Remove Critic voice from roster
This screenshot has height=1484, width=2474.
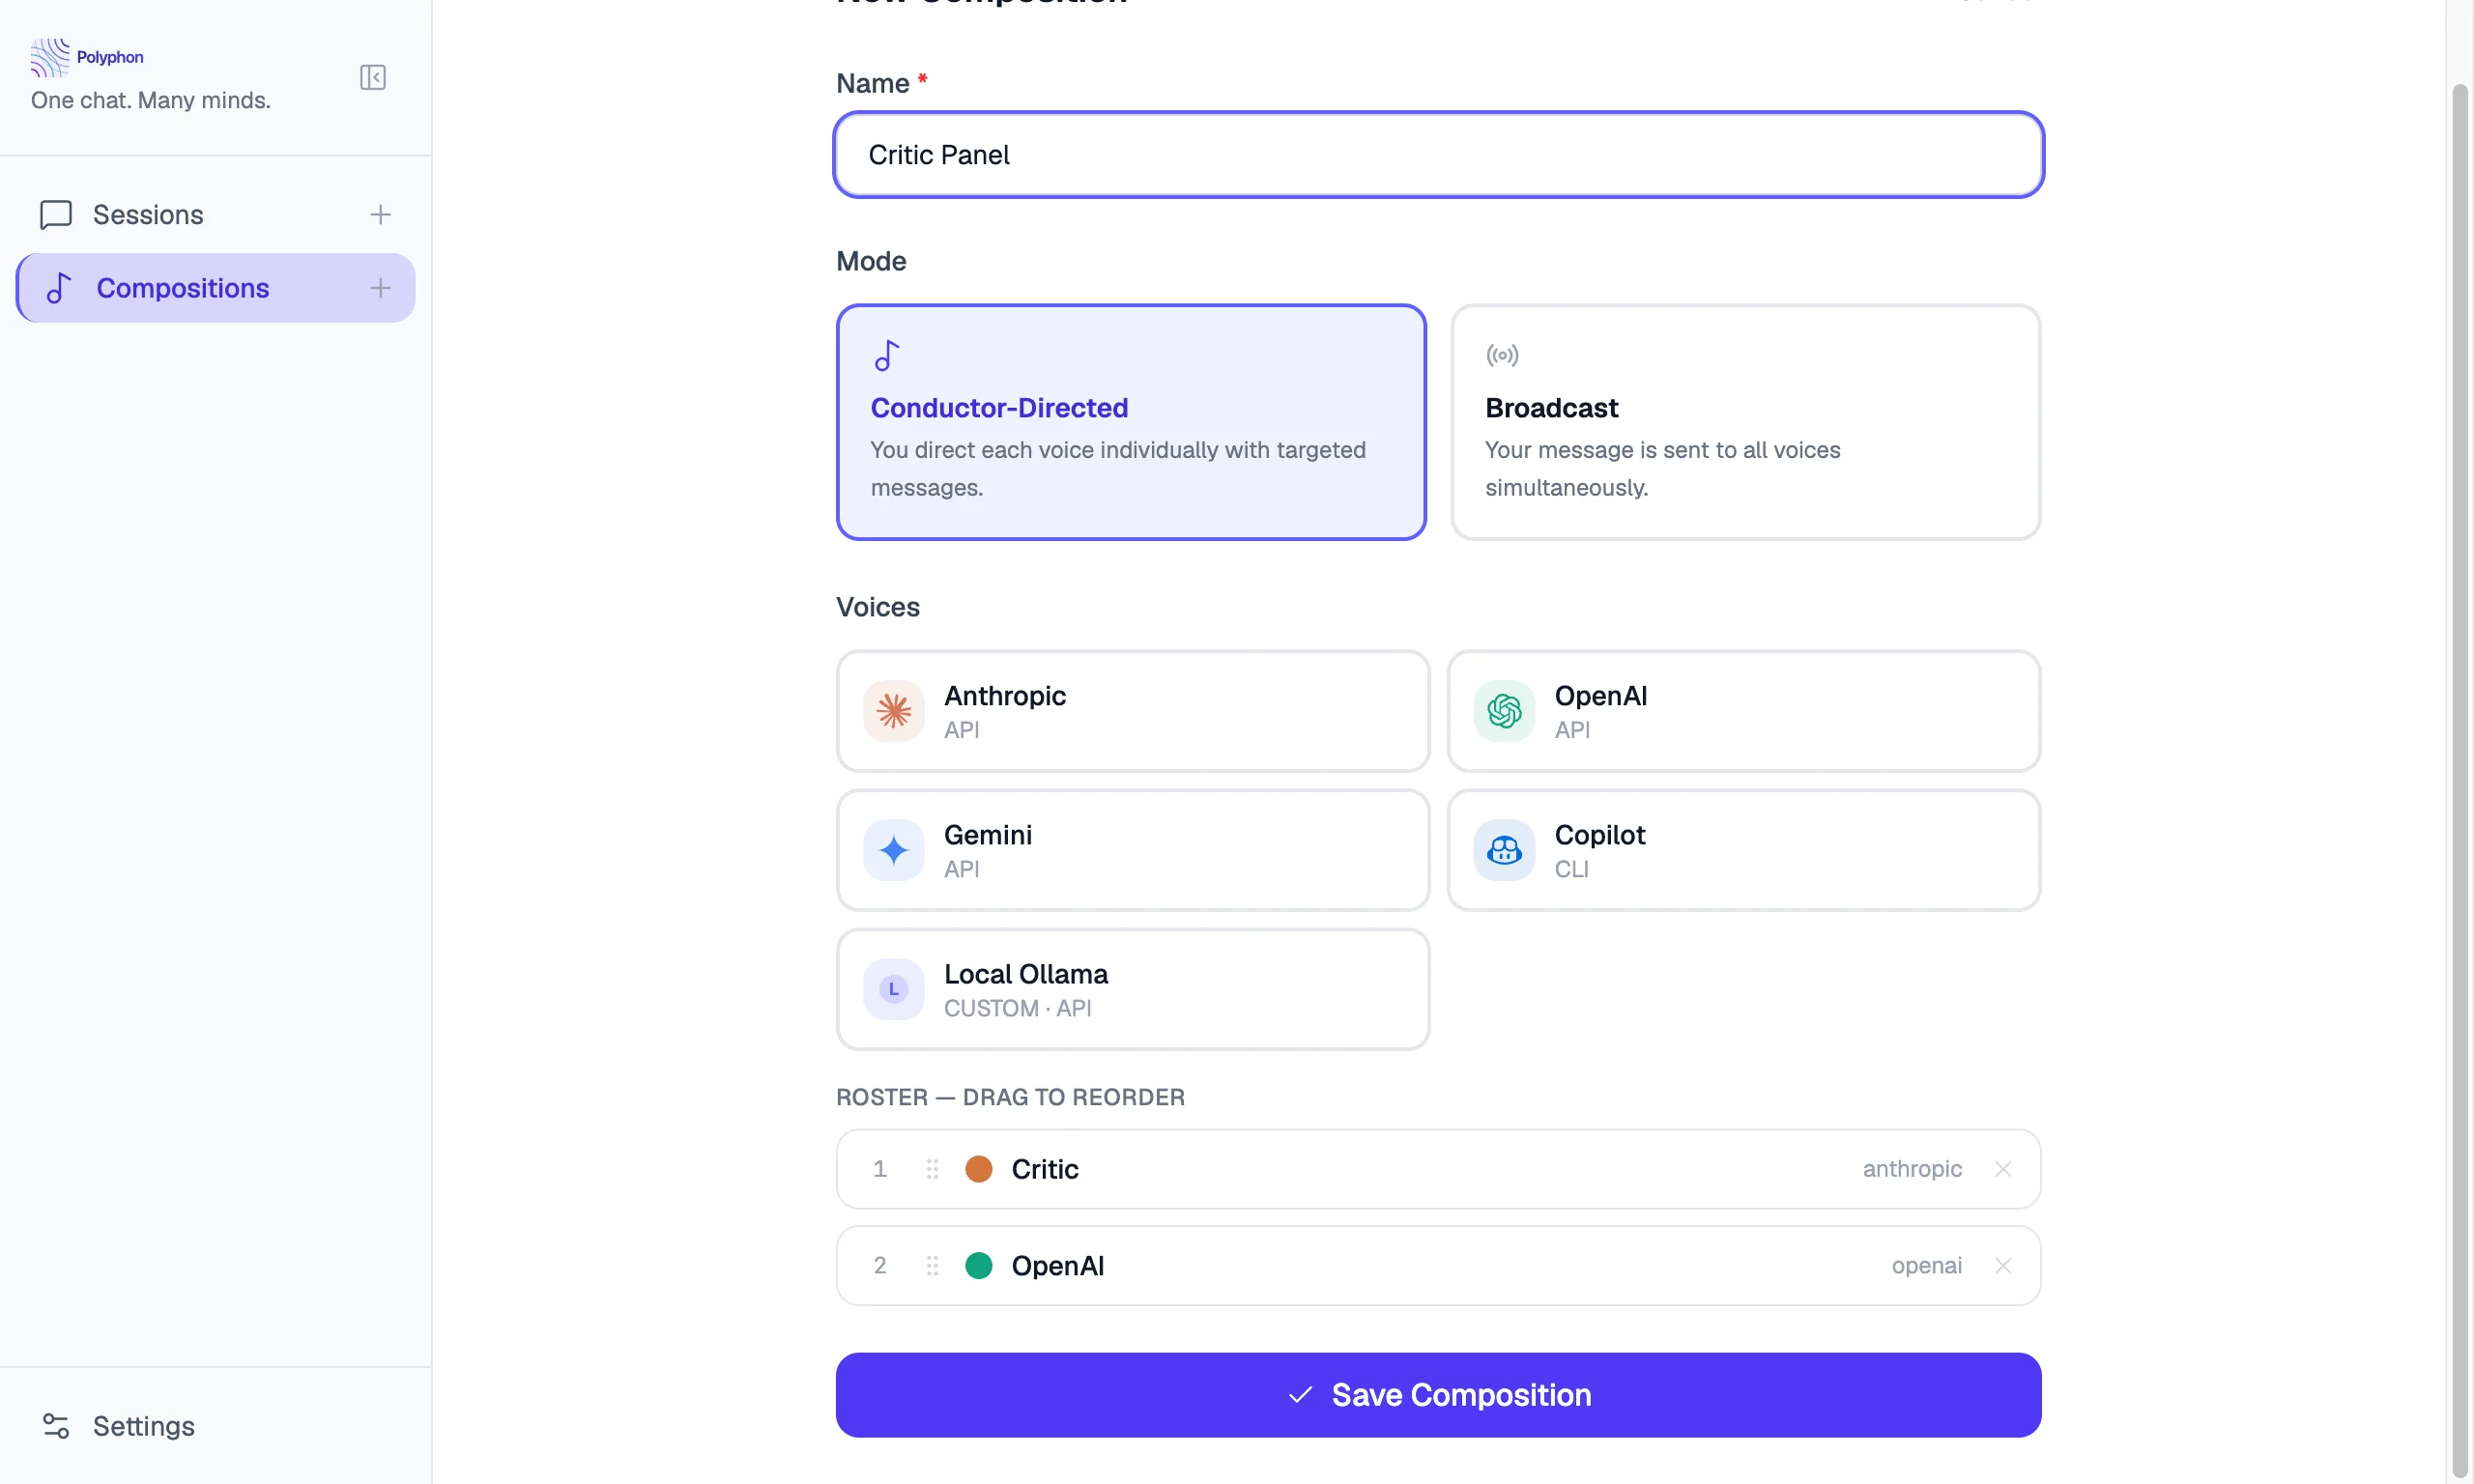tap(2002, 1169)
